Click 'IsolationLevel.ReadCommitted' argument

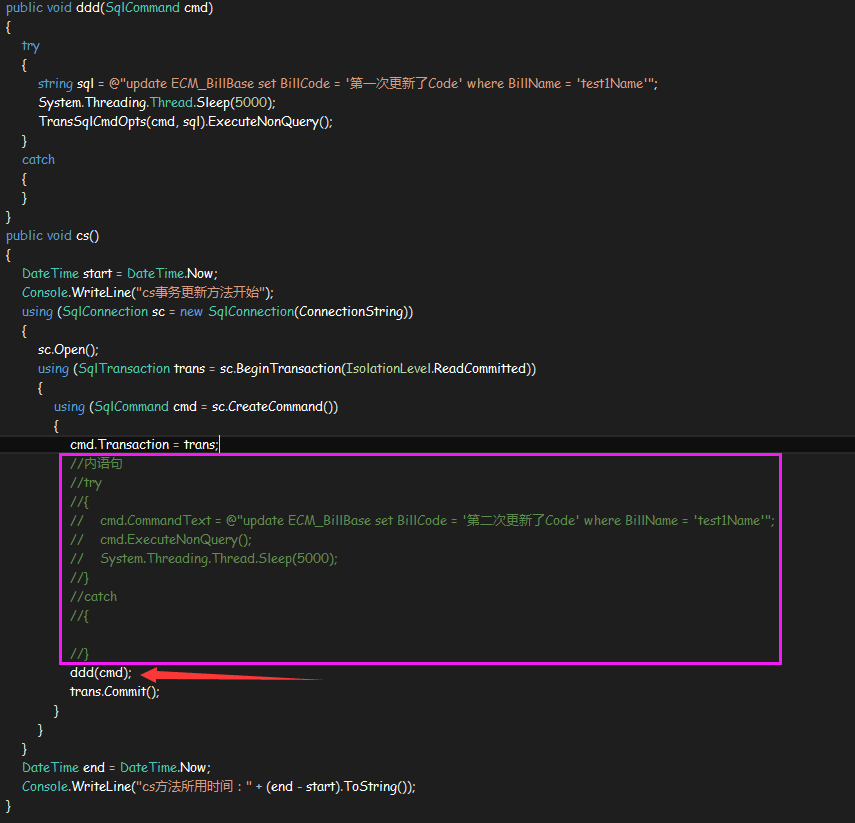(x=436, y=369)
